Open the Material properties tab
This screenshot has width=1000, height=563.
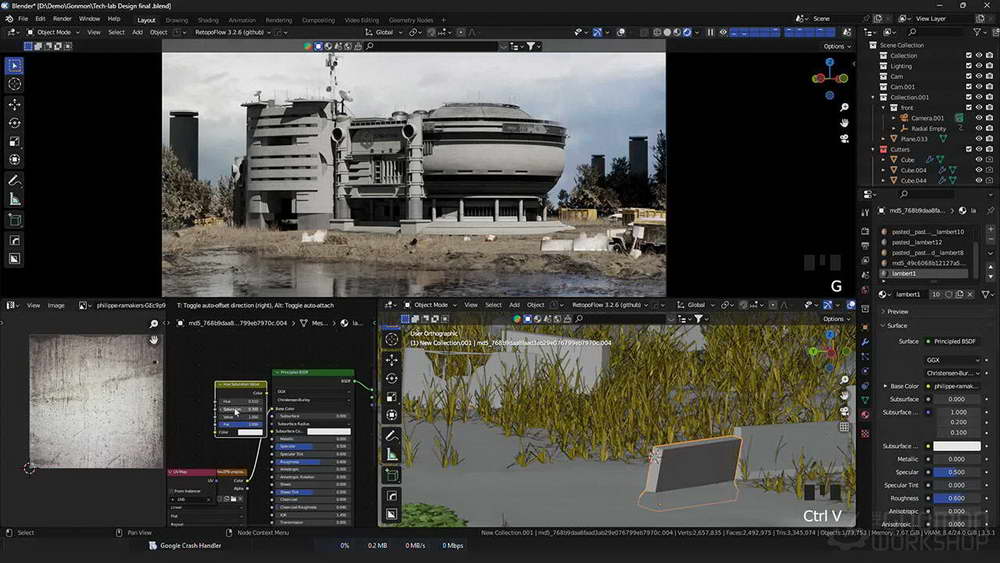click(865, 414)
